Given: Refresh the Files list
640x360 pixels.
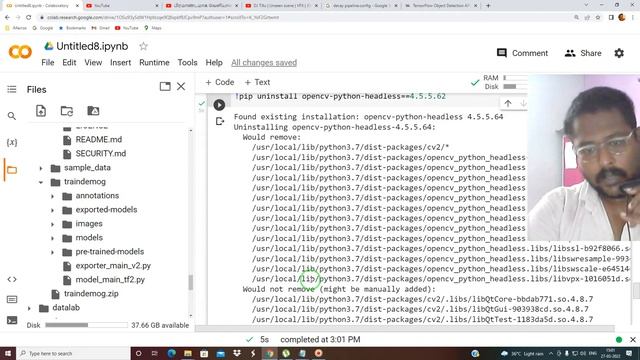Looking at the screenshot, I should [67, 111].
